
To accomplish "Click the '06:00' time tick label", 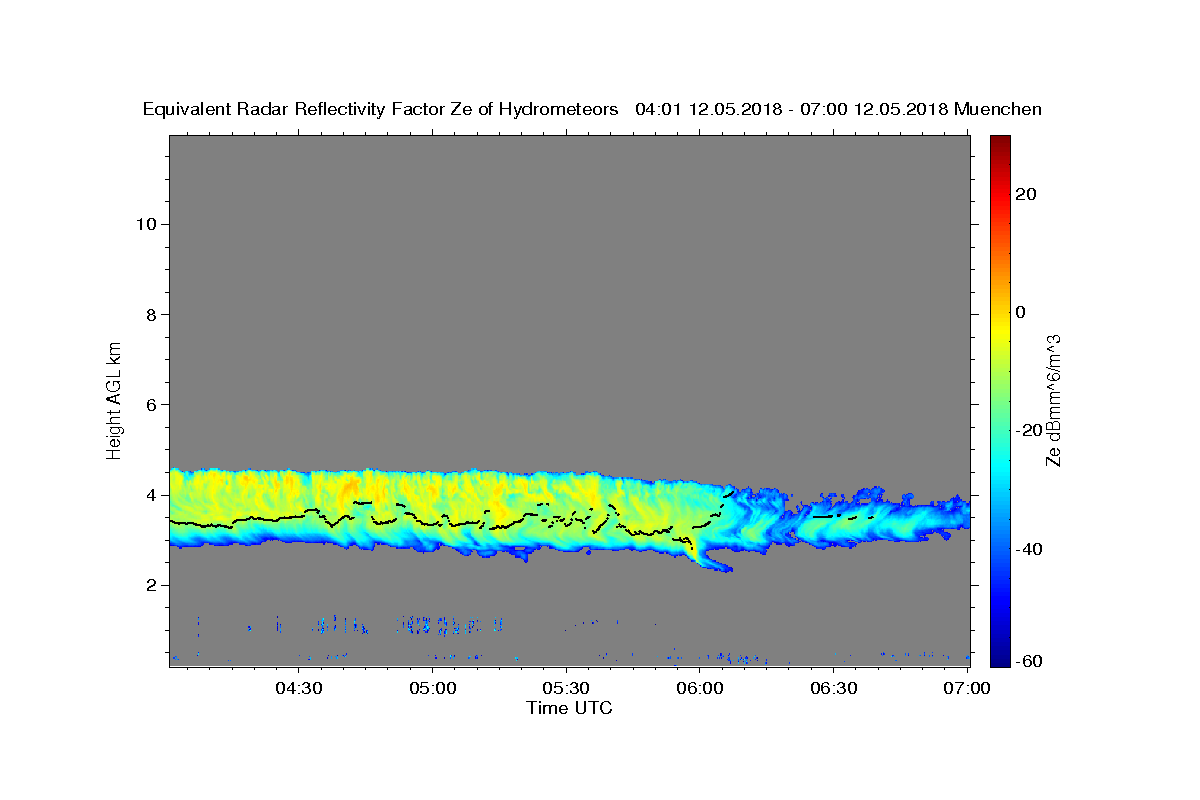I will click(700, 688).
